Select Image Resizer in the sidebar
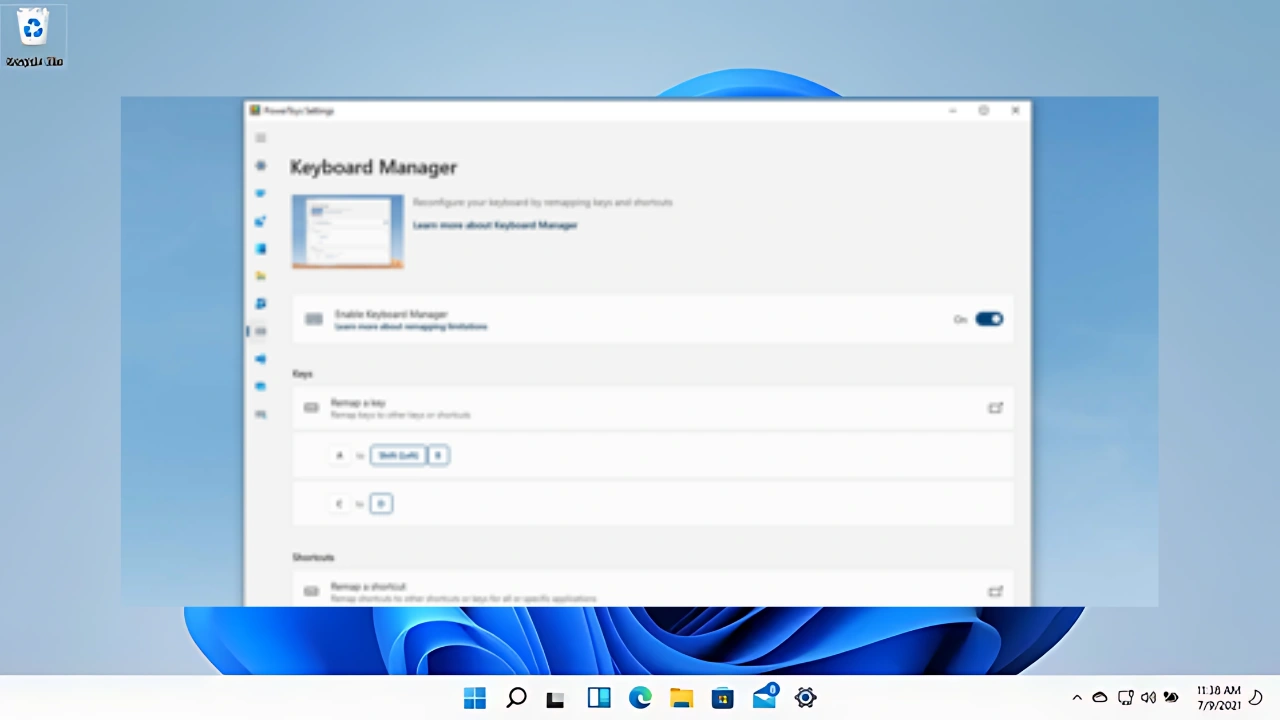The height and width of the screenshot is (720, 1280). pyautogui.click(x=260, y=303)
